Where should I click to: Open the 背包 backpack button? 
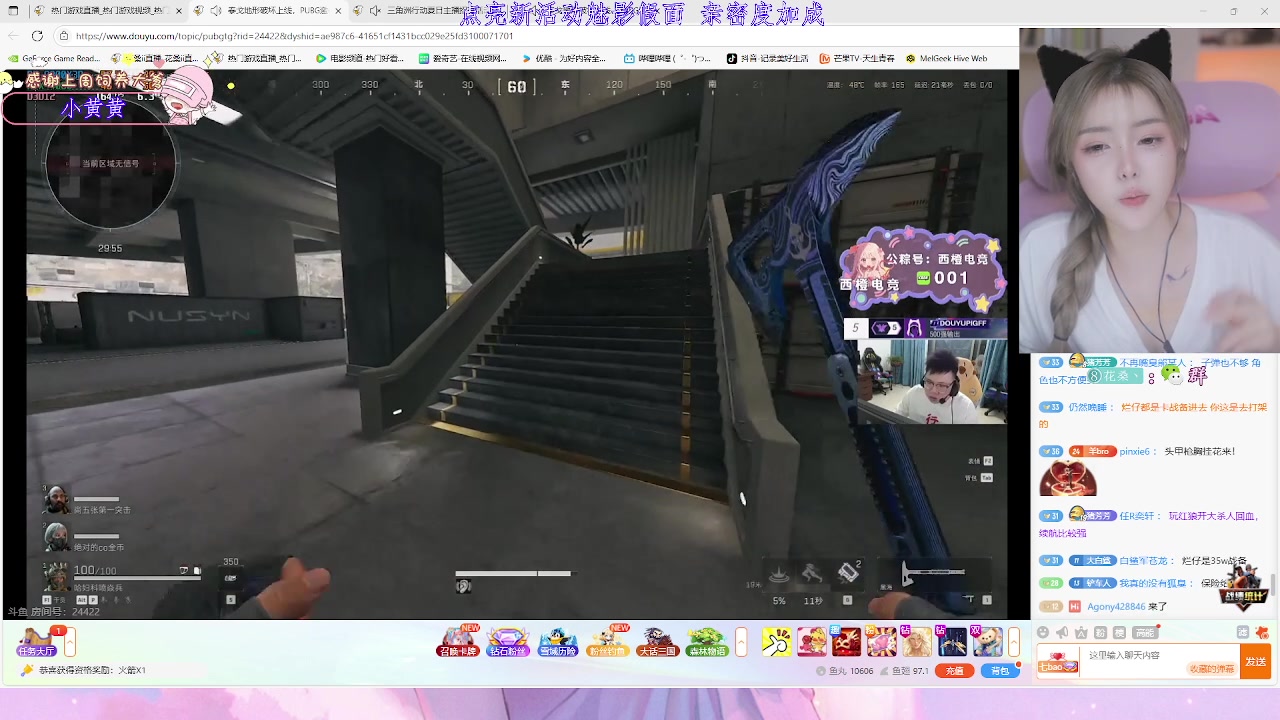[x=999, y=671]
